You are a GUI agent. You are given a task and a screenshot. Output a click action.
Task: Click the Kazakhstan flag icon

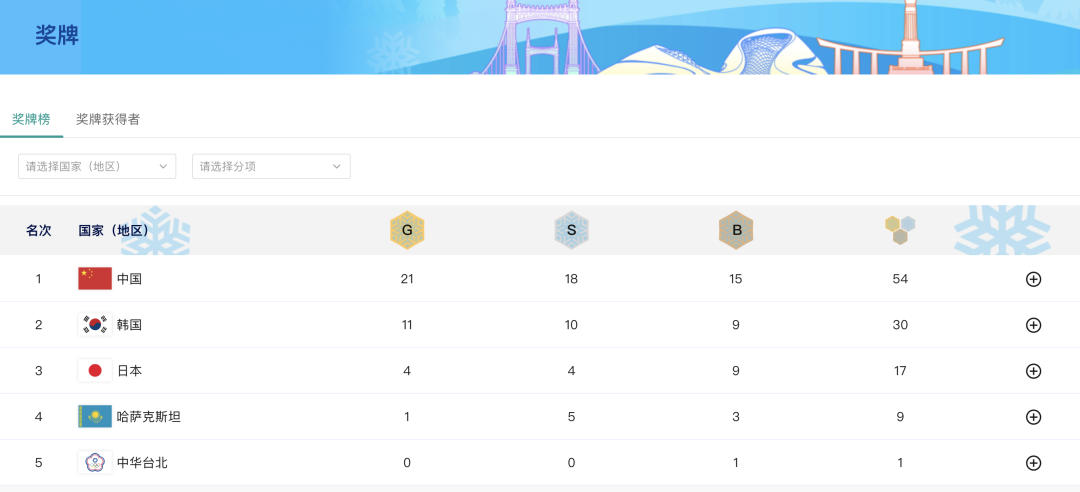95,417
